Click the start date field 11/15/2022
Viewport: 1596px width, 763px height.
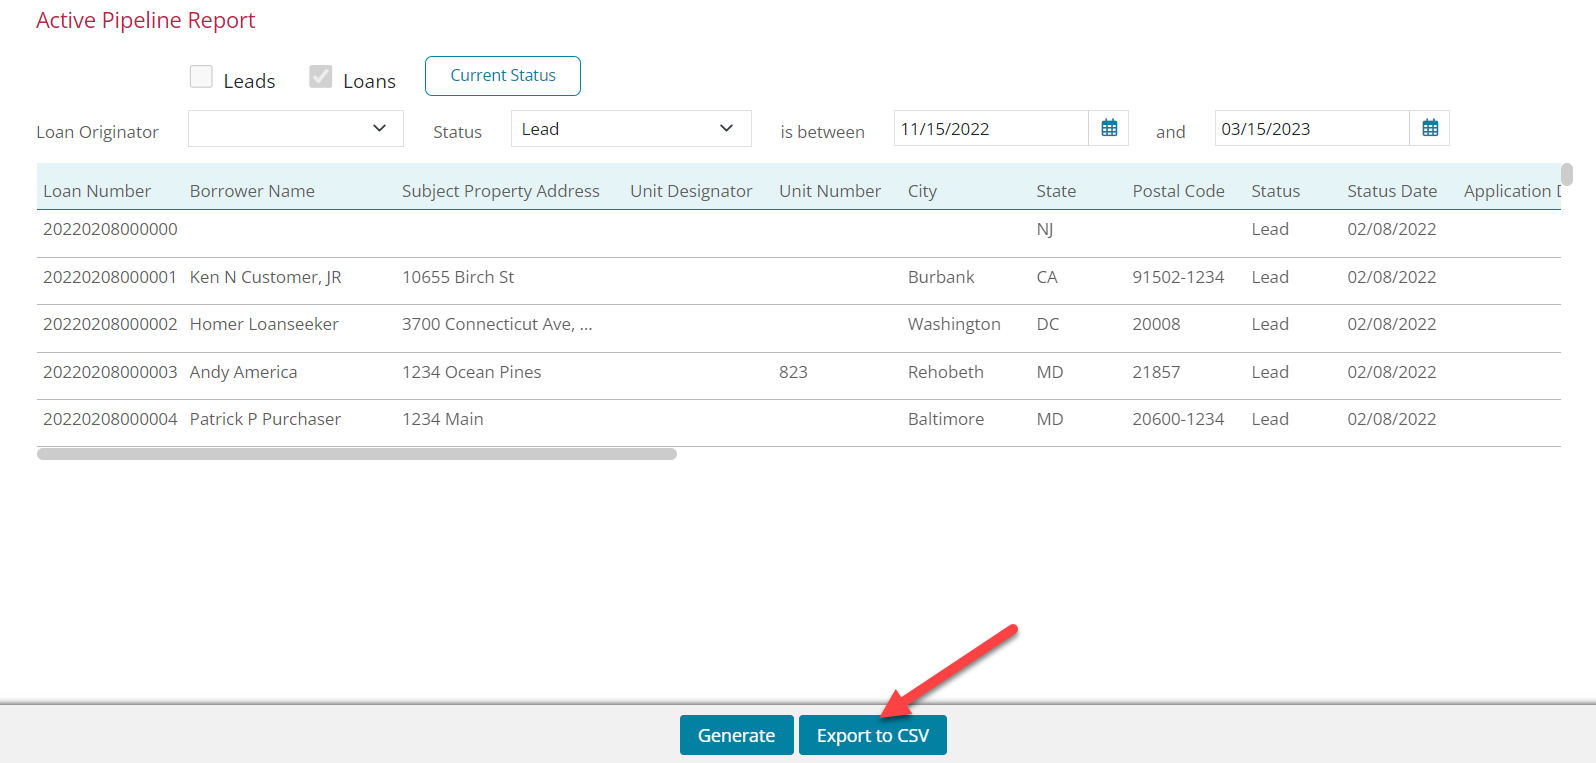[x=990, y=129]
